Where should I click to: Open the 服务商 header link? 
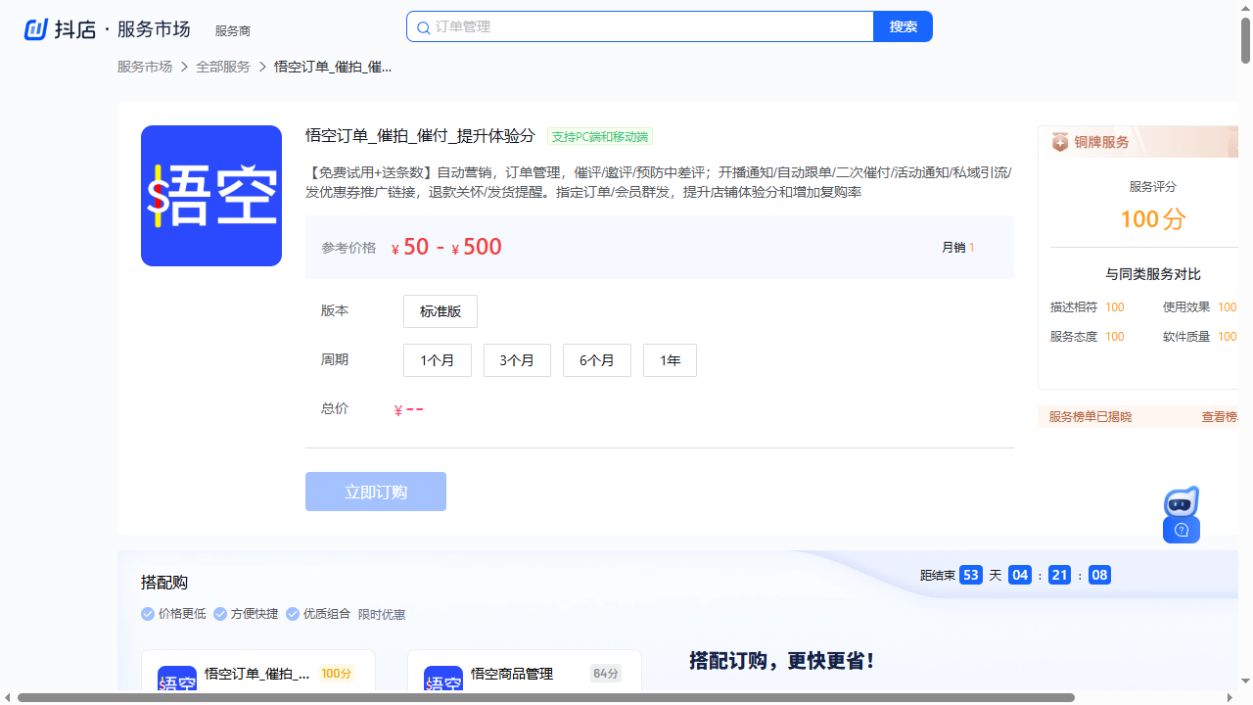[x=232, y=31]
